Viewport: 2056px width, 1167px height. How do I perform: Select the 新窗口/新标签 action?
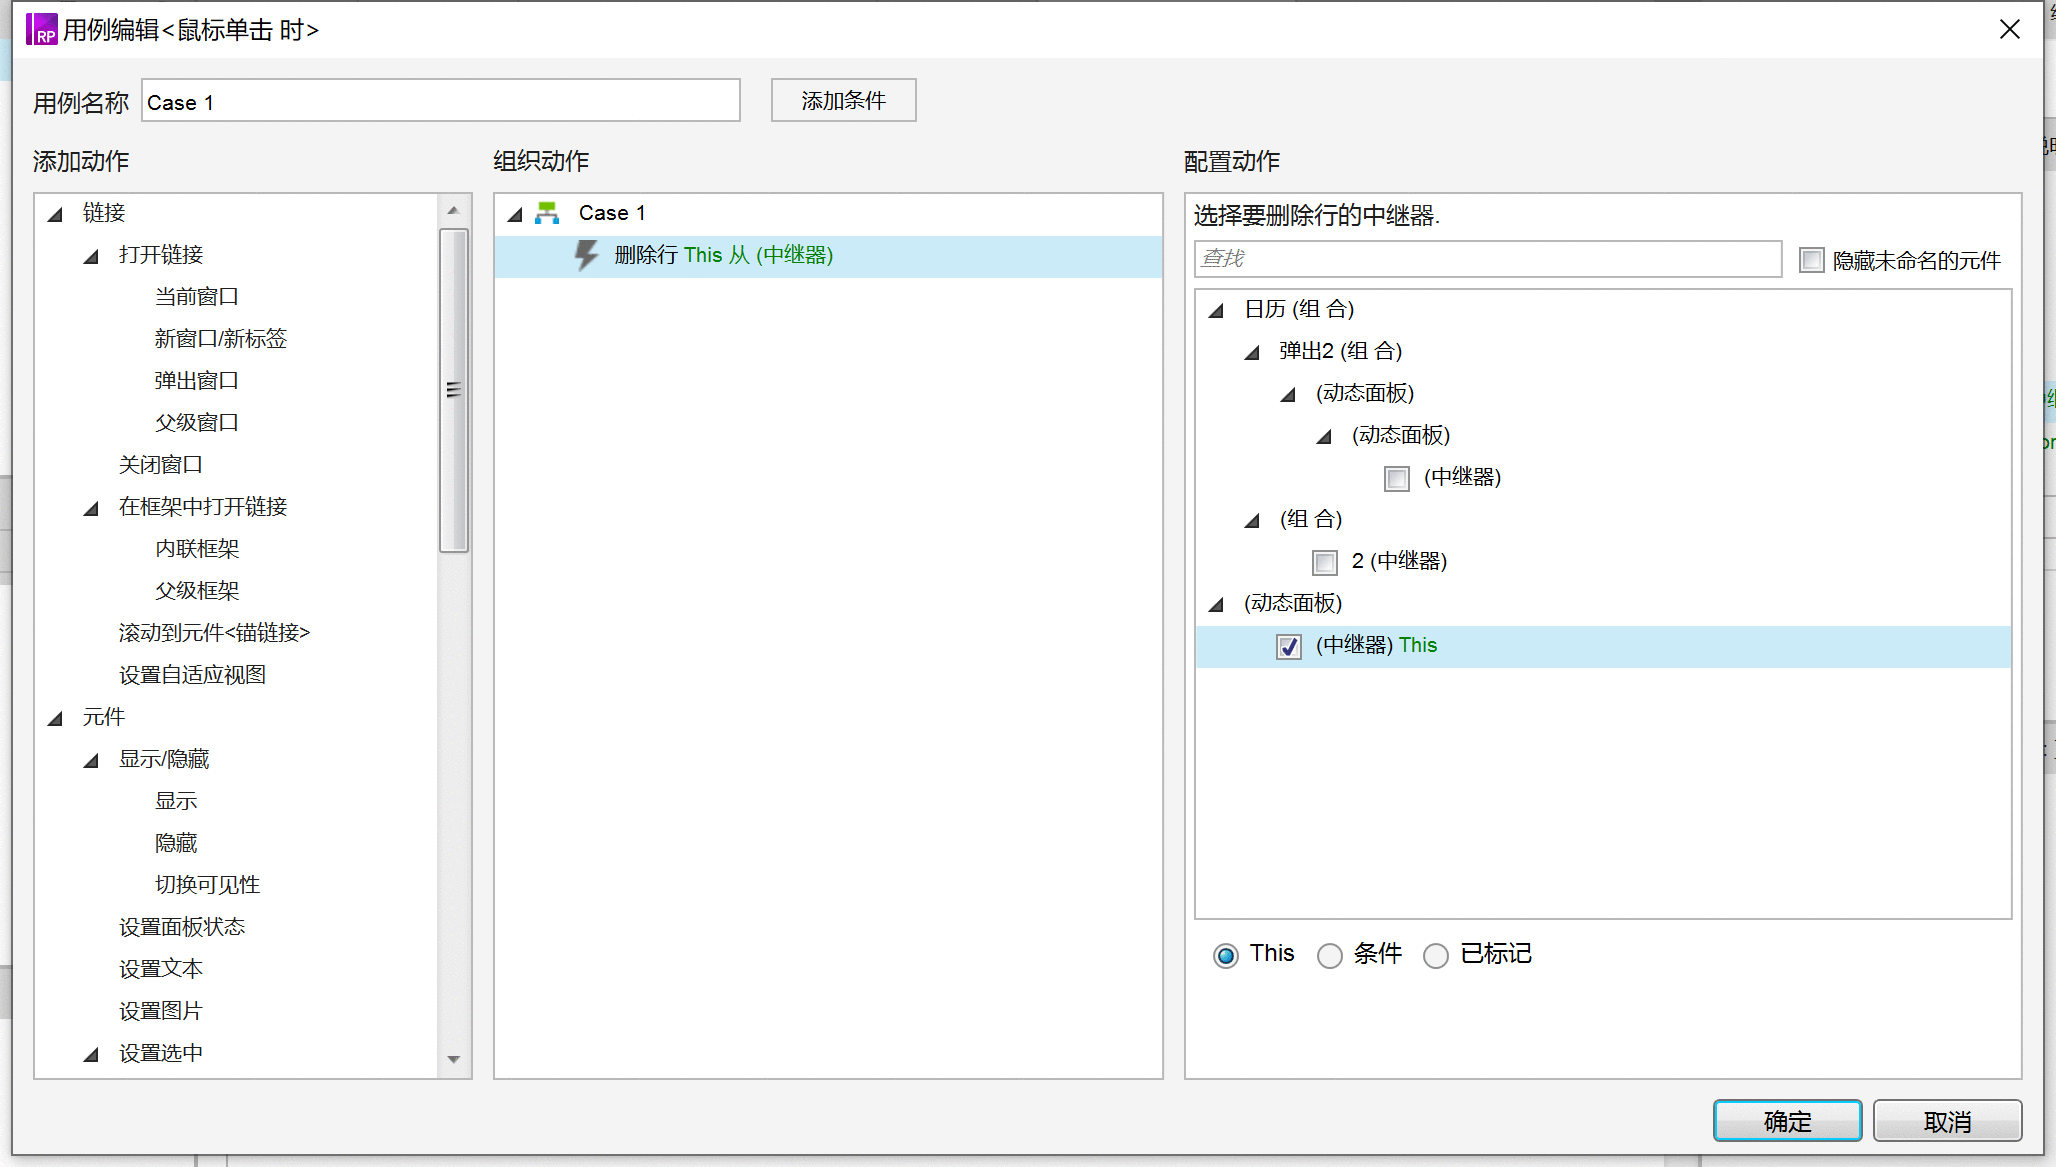click(x=221, y=339)
